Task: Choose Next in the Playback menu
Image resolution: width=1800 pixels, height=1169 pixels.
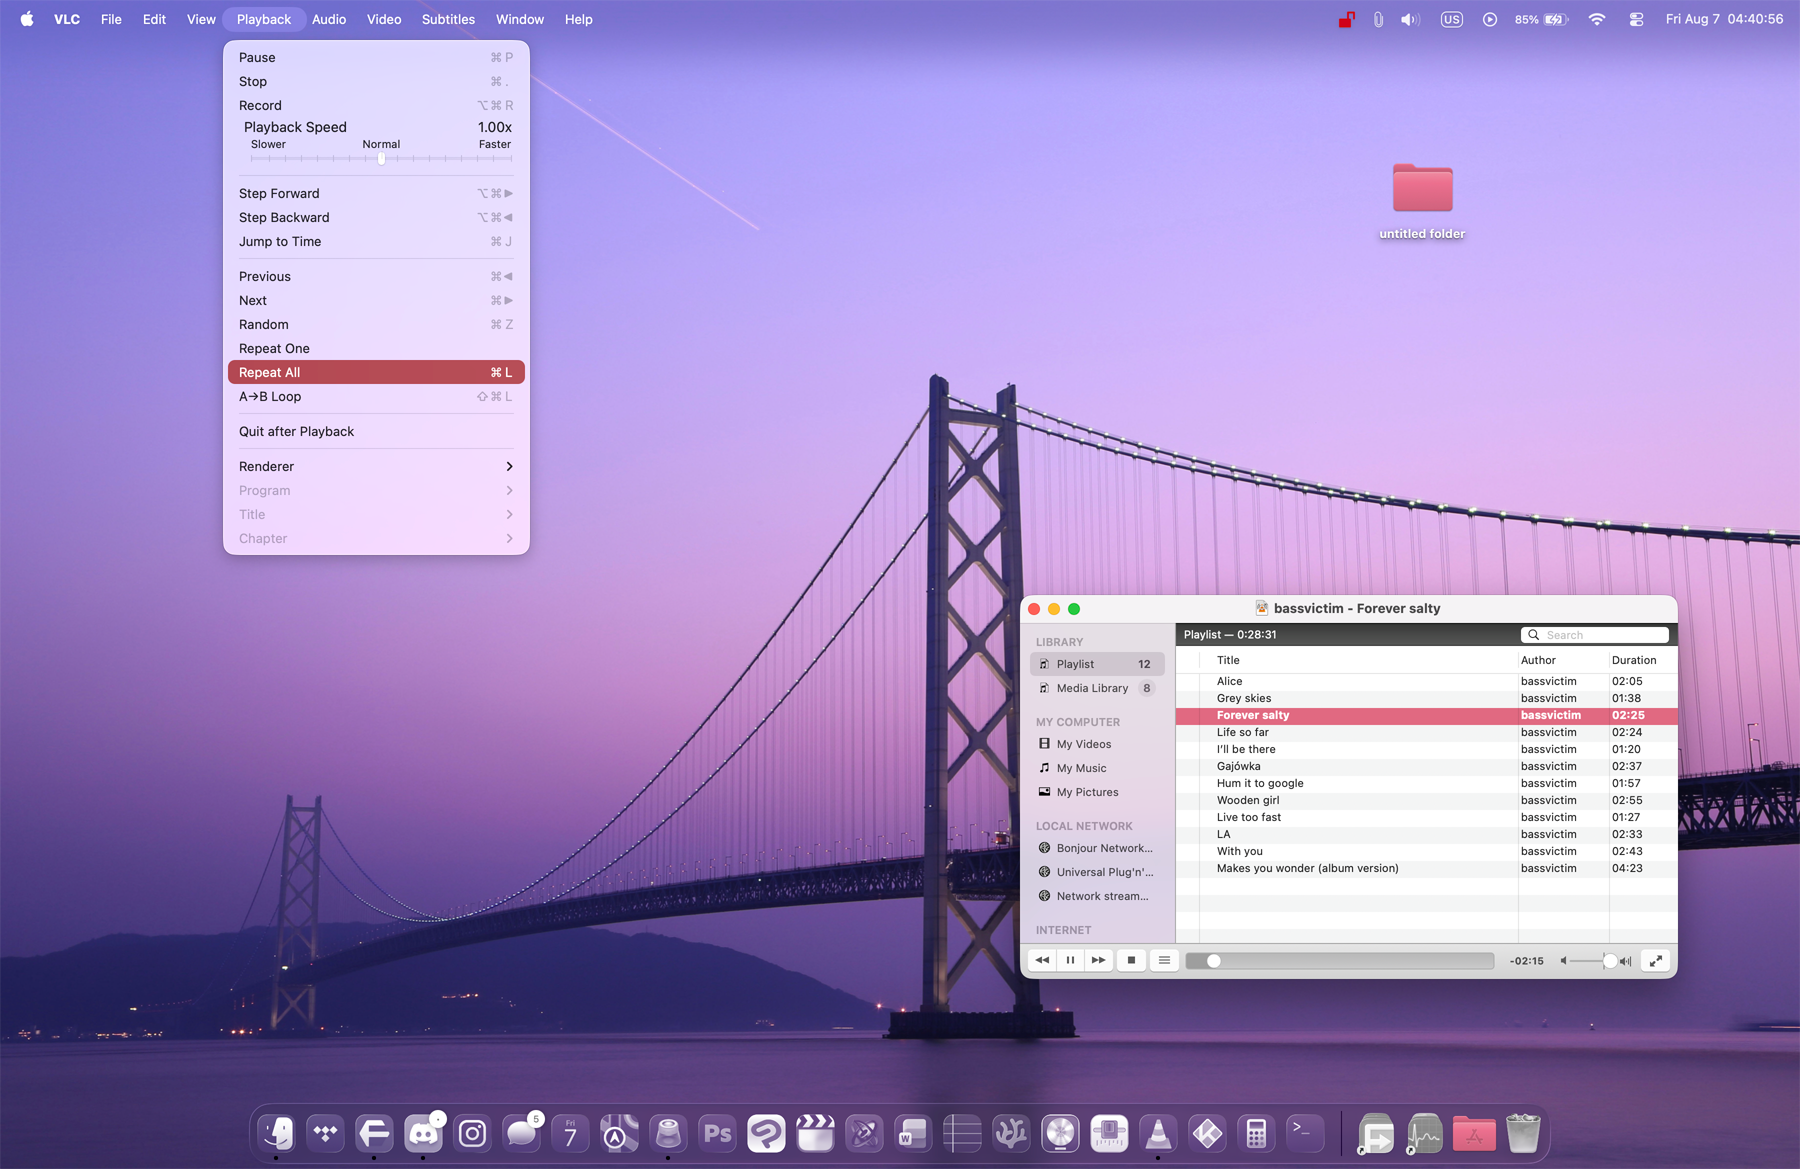Action: tap(376, 300)
